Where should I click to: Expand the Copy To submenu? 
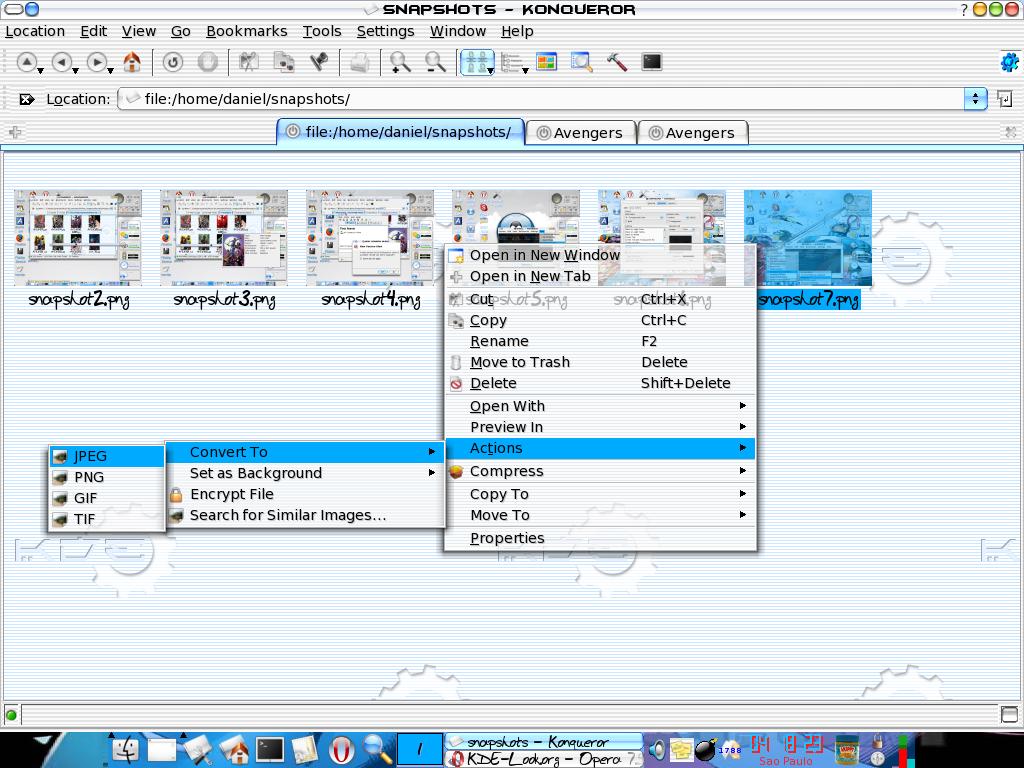(x=600, y=494)
